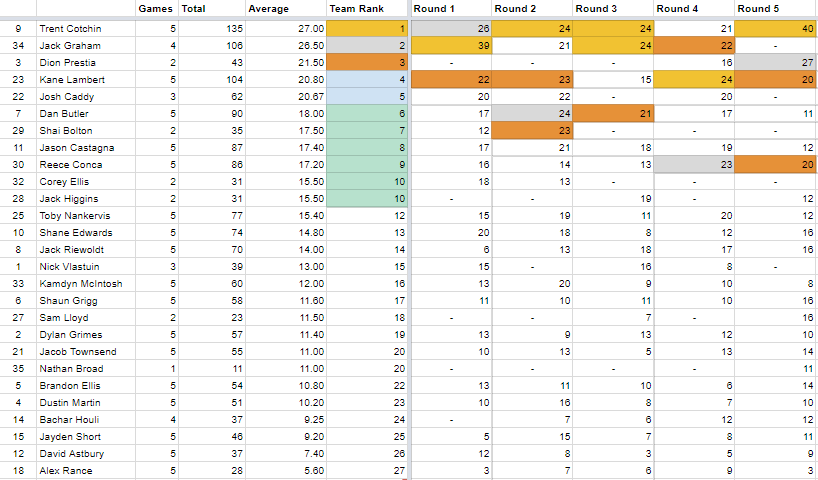
Task: Click Dan Butler's average of 18.00
Action: click(x=284, y=114)
